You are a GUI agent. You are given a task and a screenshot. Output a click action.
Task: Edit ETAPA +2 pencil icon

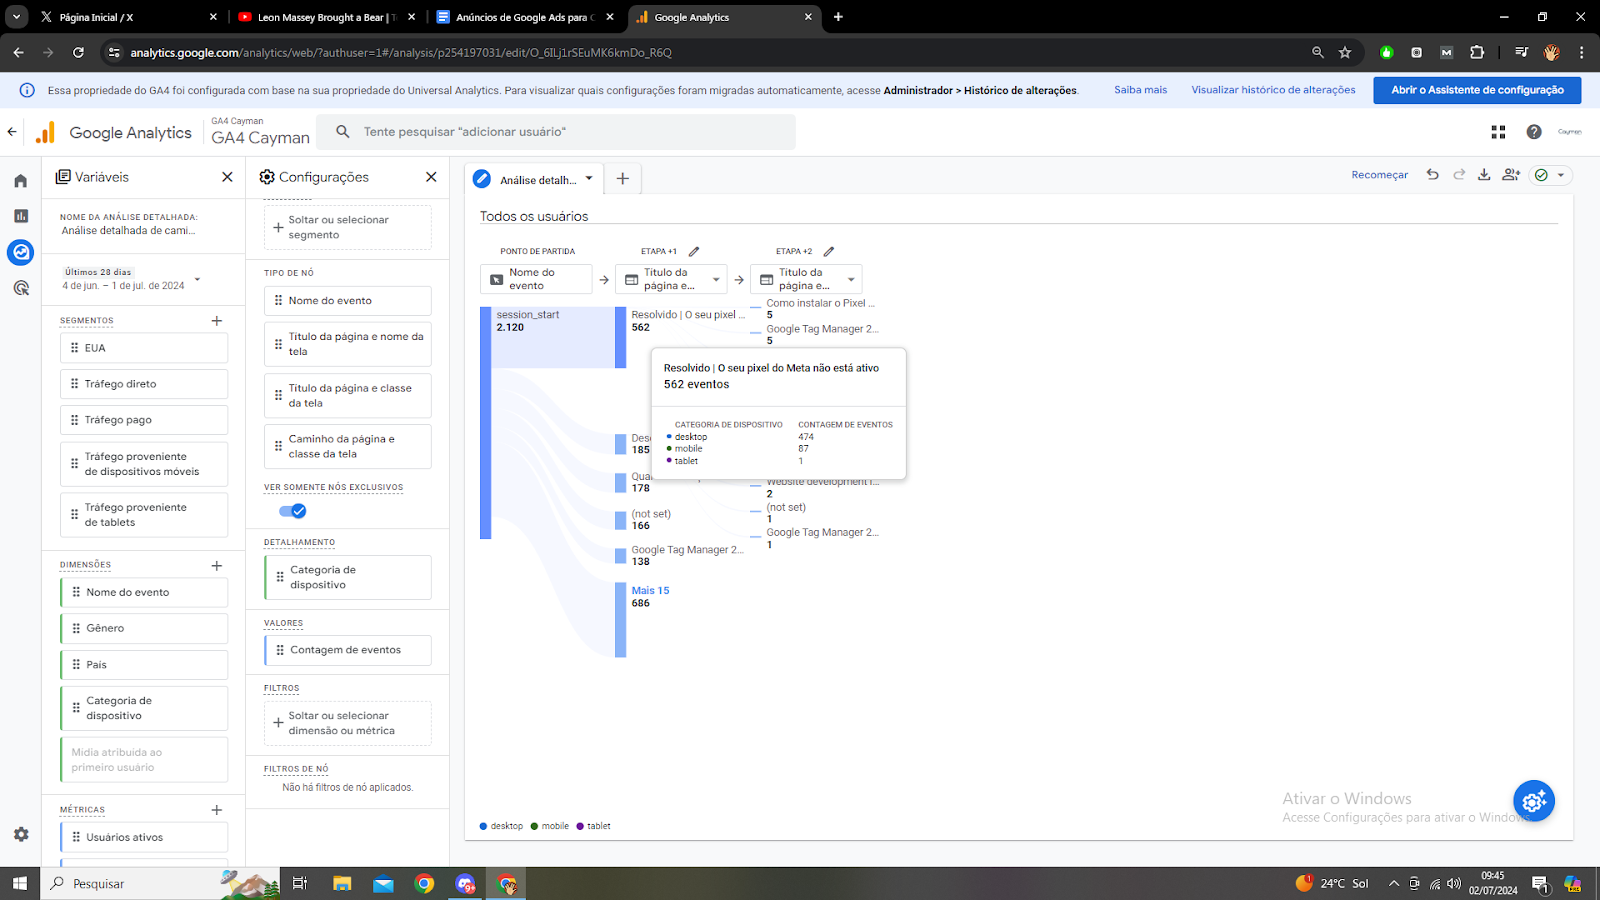[829, 251]
